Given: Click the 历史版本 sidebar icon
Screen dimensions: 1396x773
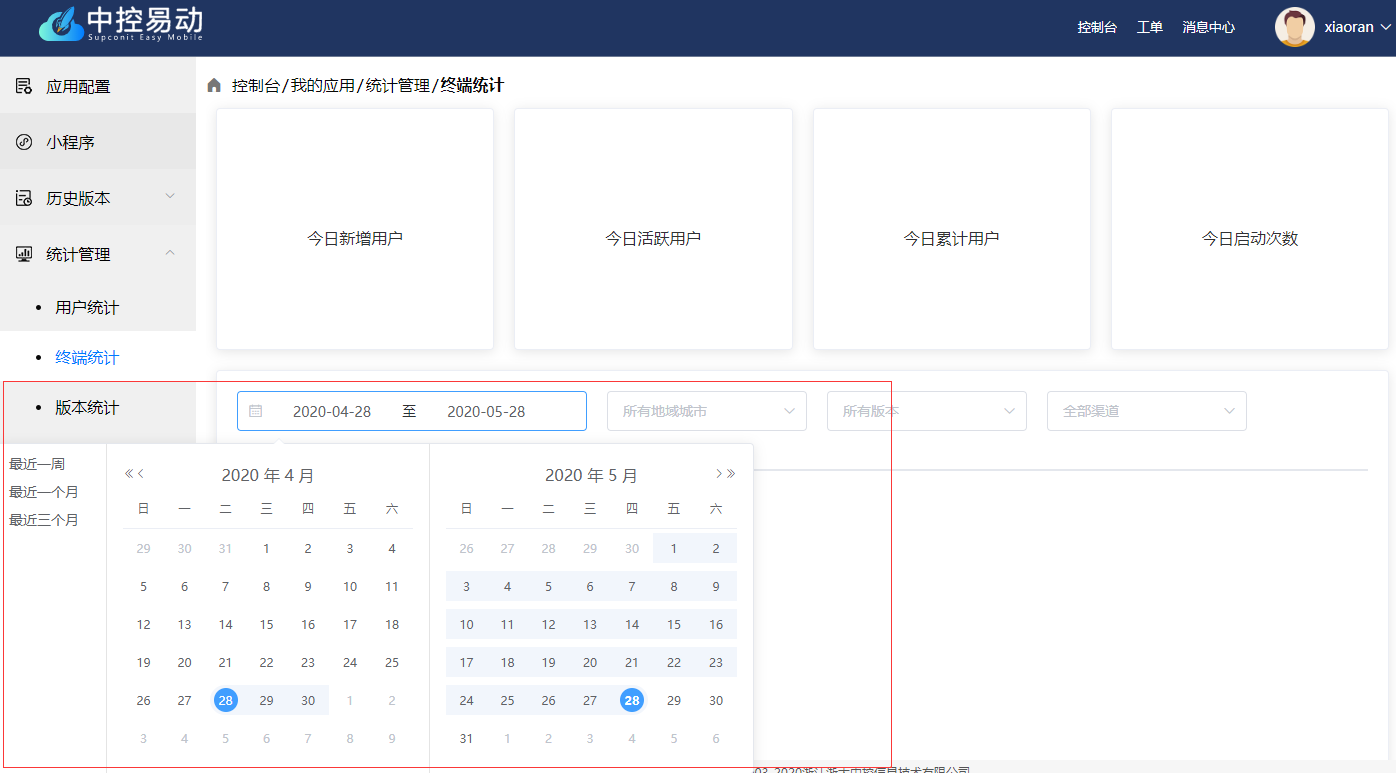Looking at the screenshot, I should click(24, 198).
